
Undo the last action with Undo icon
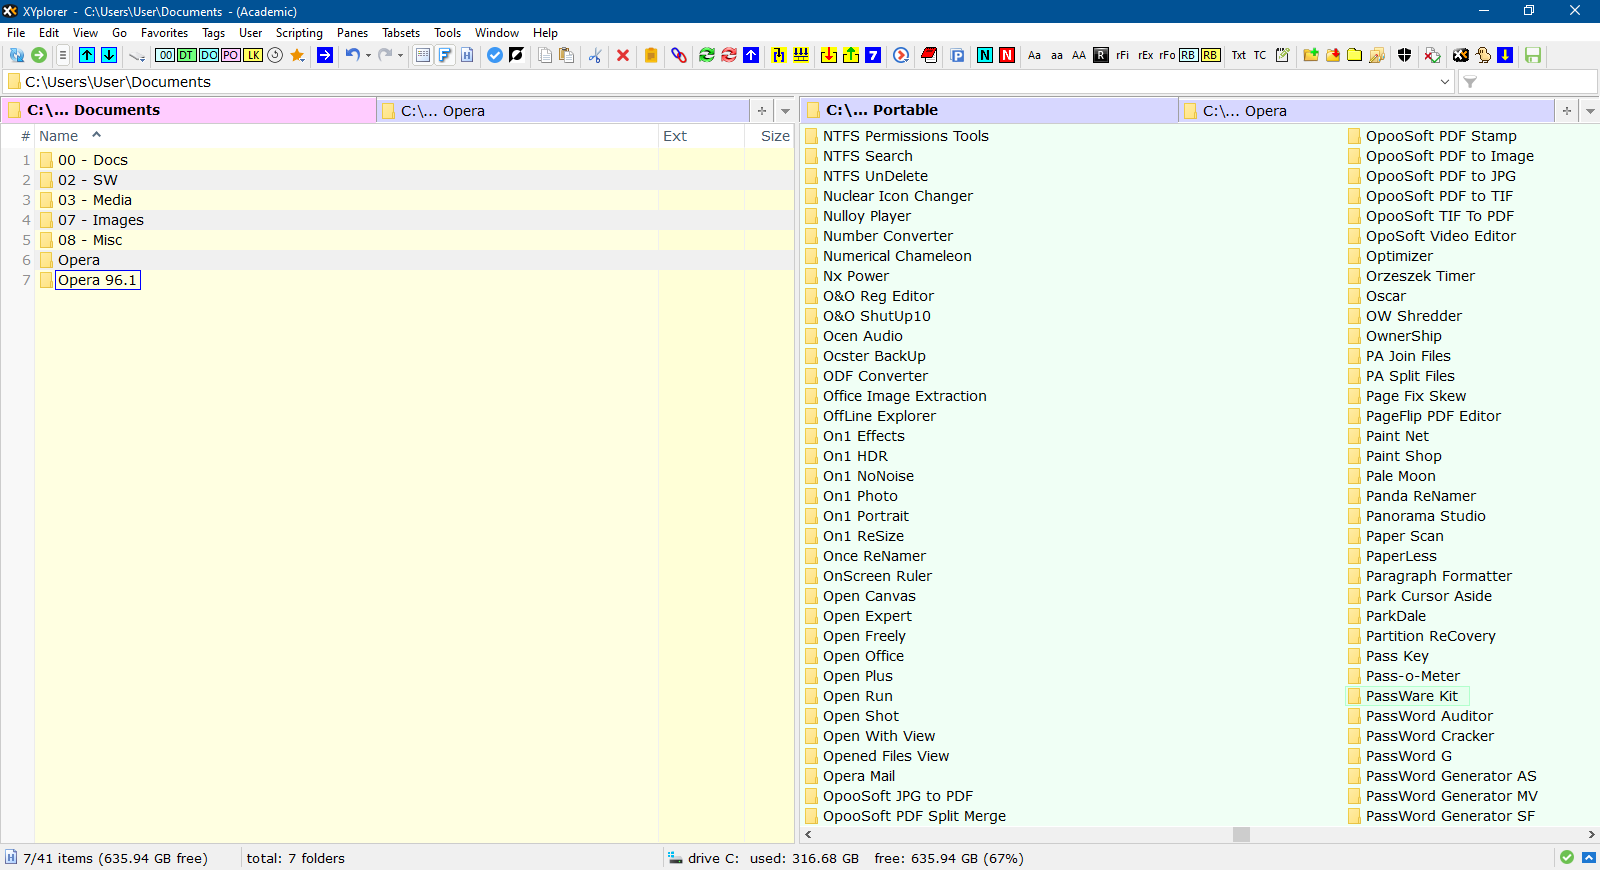(352, 55)
